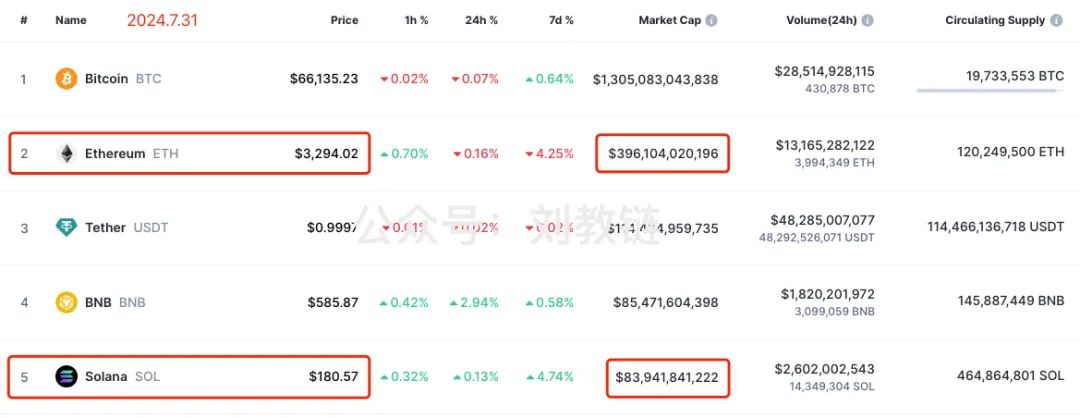Click the Solana logo icon
The height and width of the screenshot is (418, 1080).
tap(66, 377)
